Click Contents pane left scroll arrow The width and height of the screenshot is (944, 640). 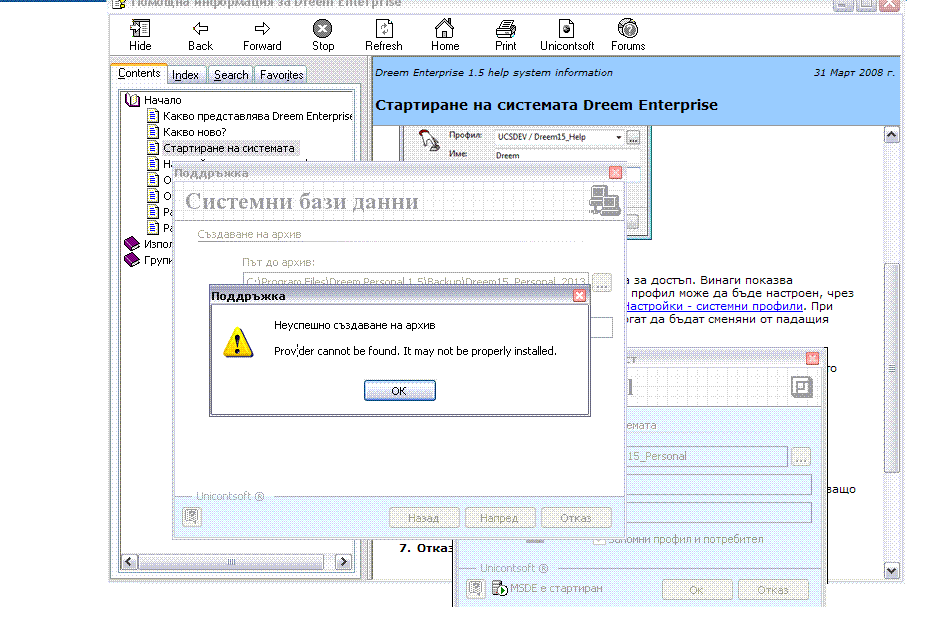coord(128,562)
